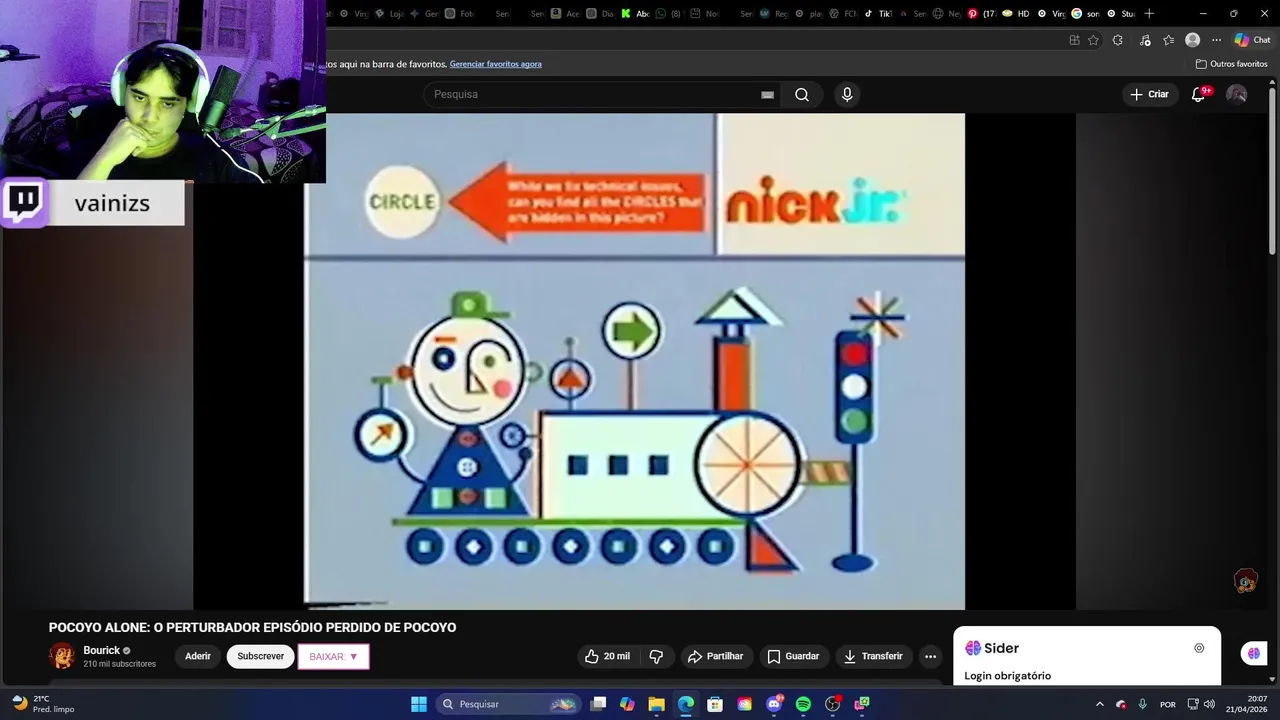Switch to the Google 'son' tab
The width and height of the screenshot is (1280, 720).
[1085, 13]
